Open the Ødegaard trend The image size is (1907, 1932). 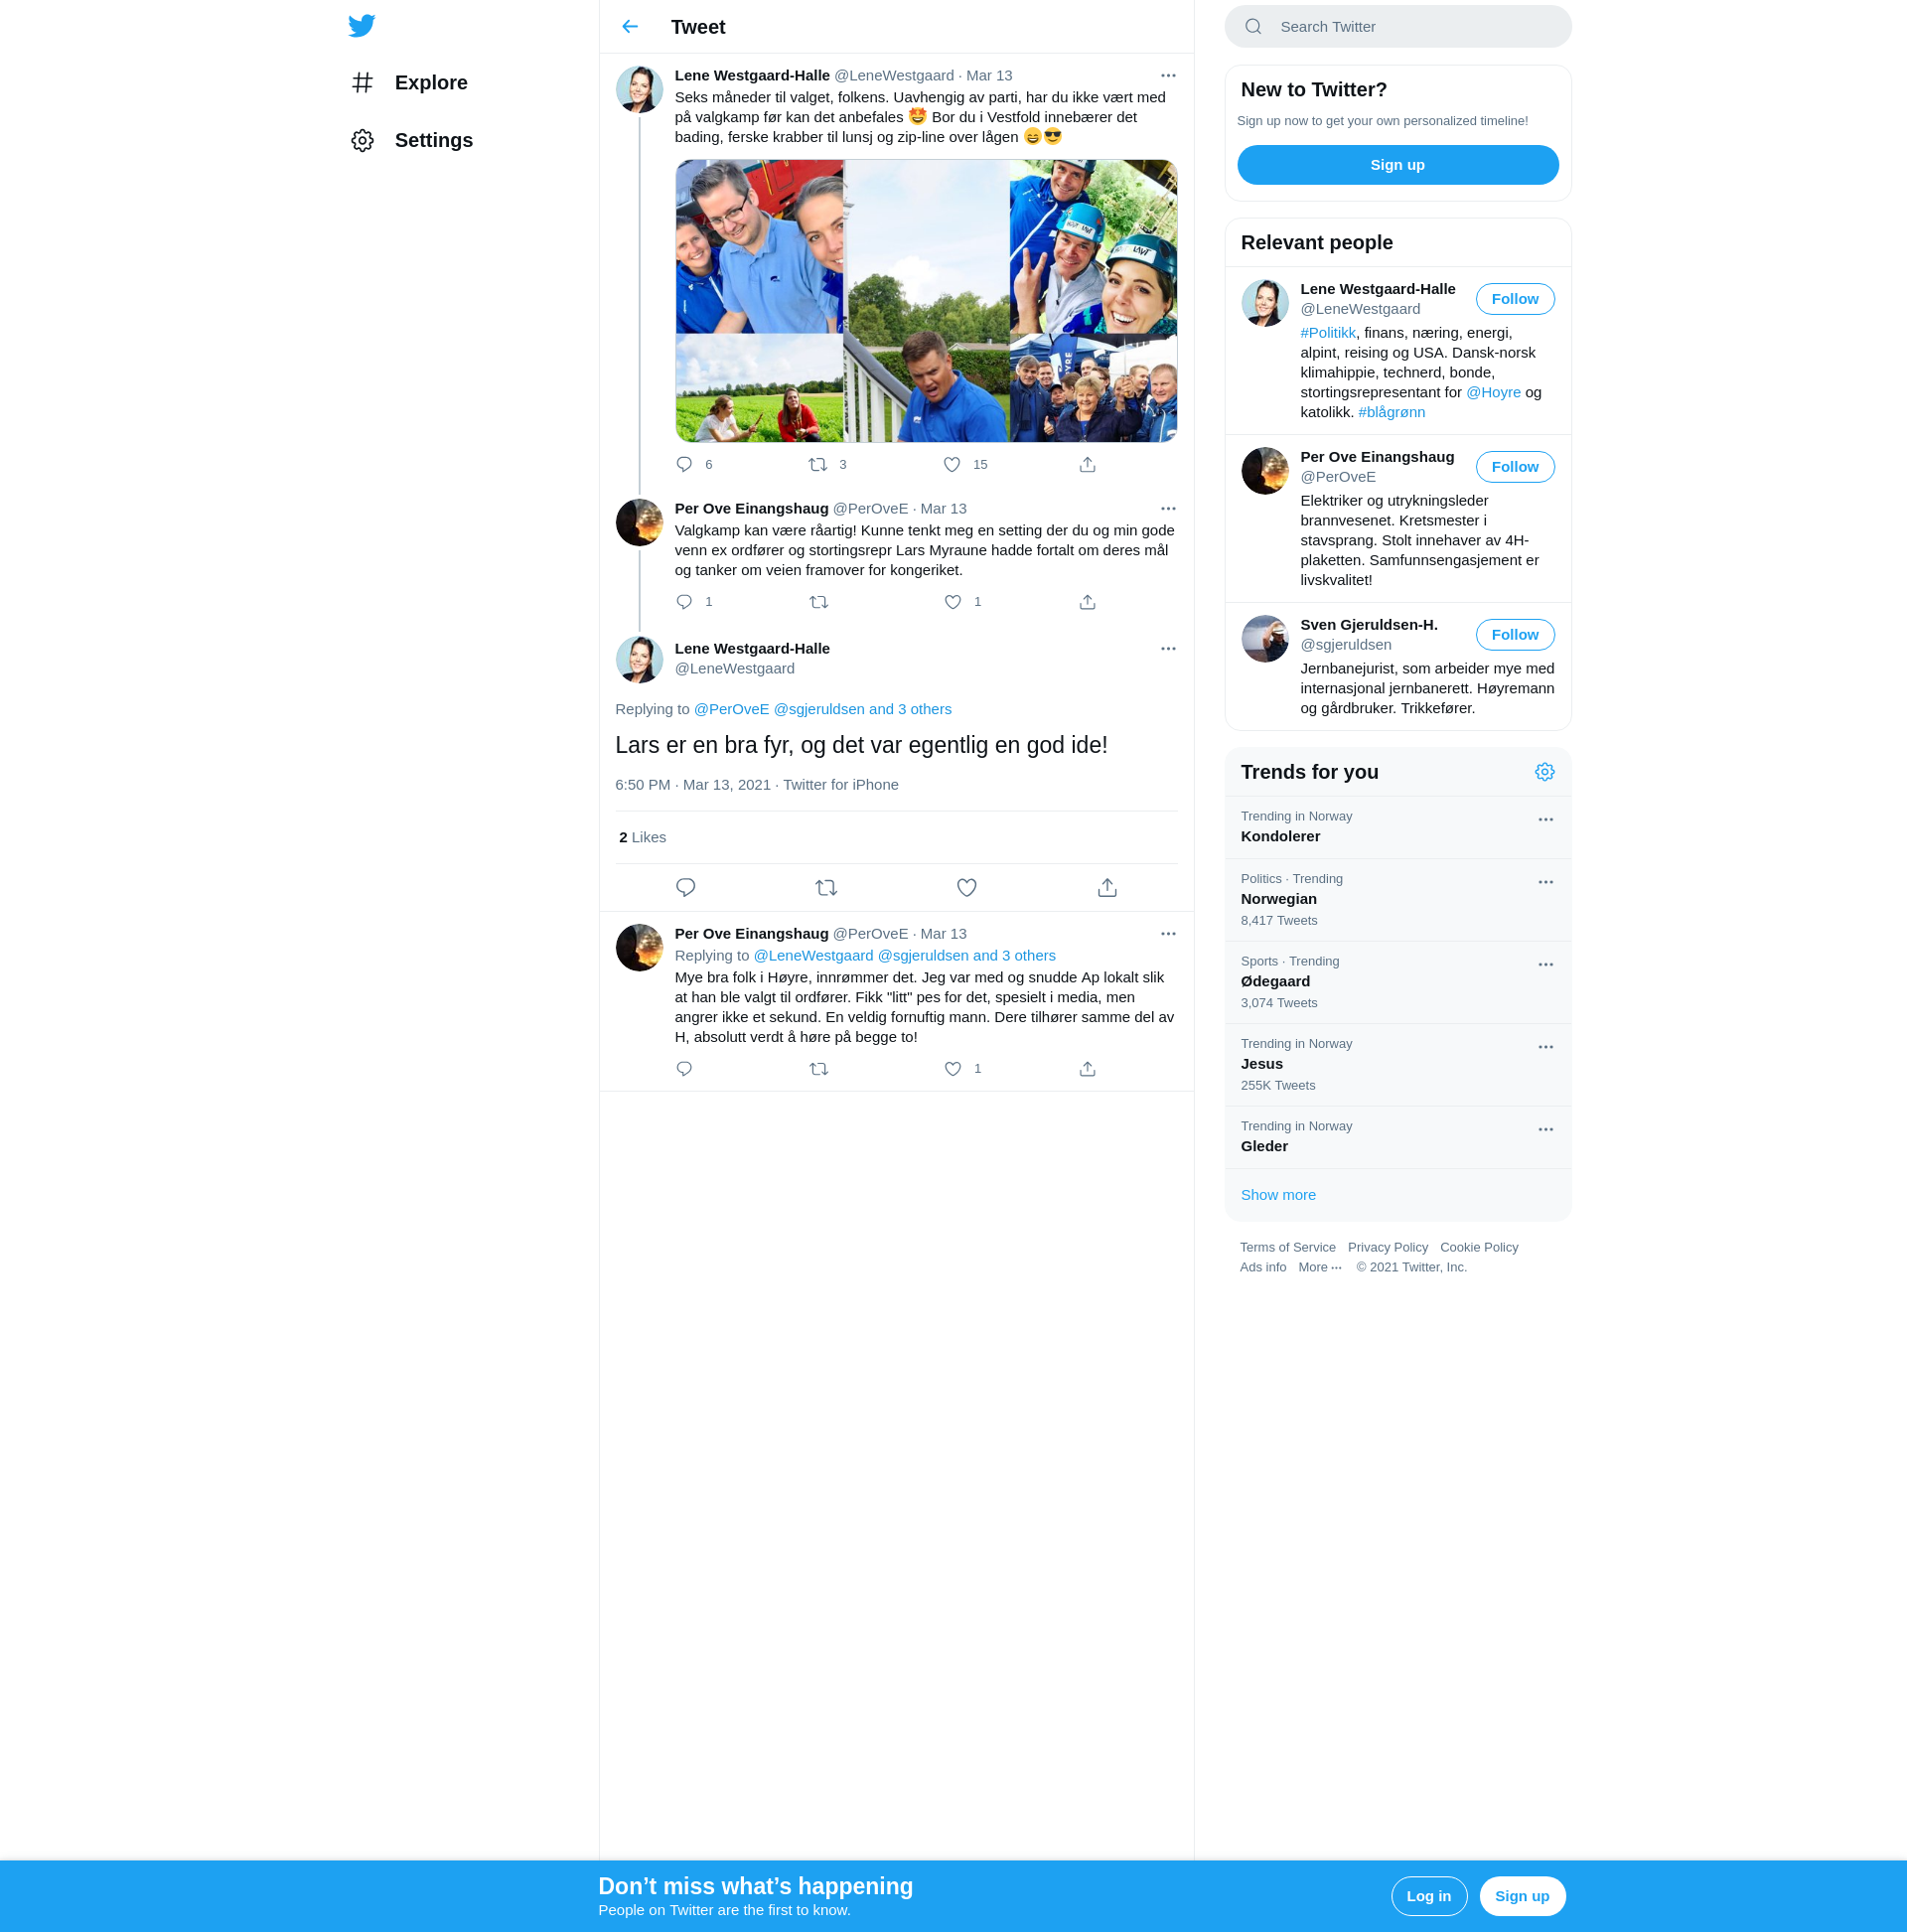point(1397,983)
